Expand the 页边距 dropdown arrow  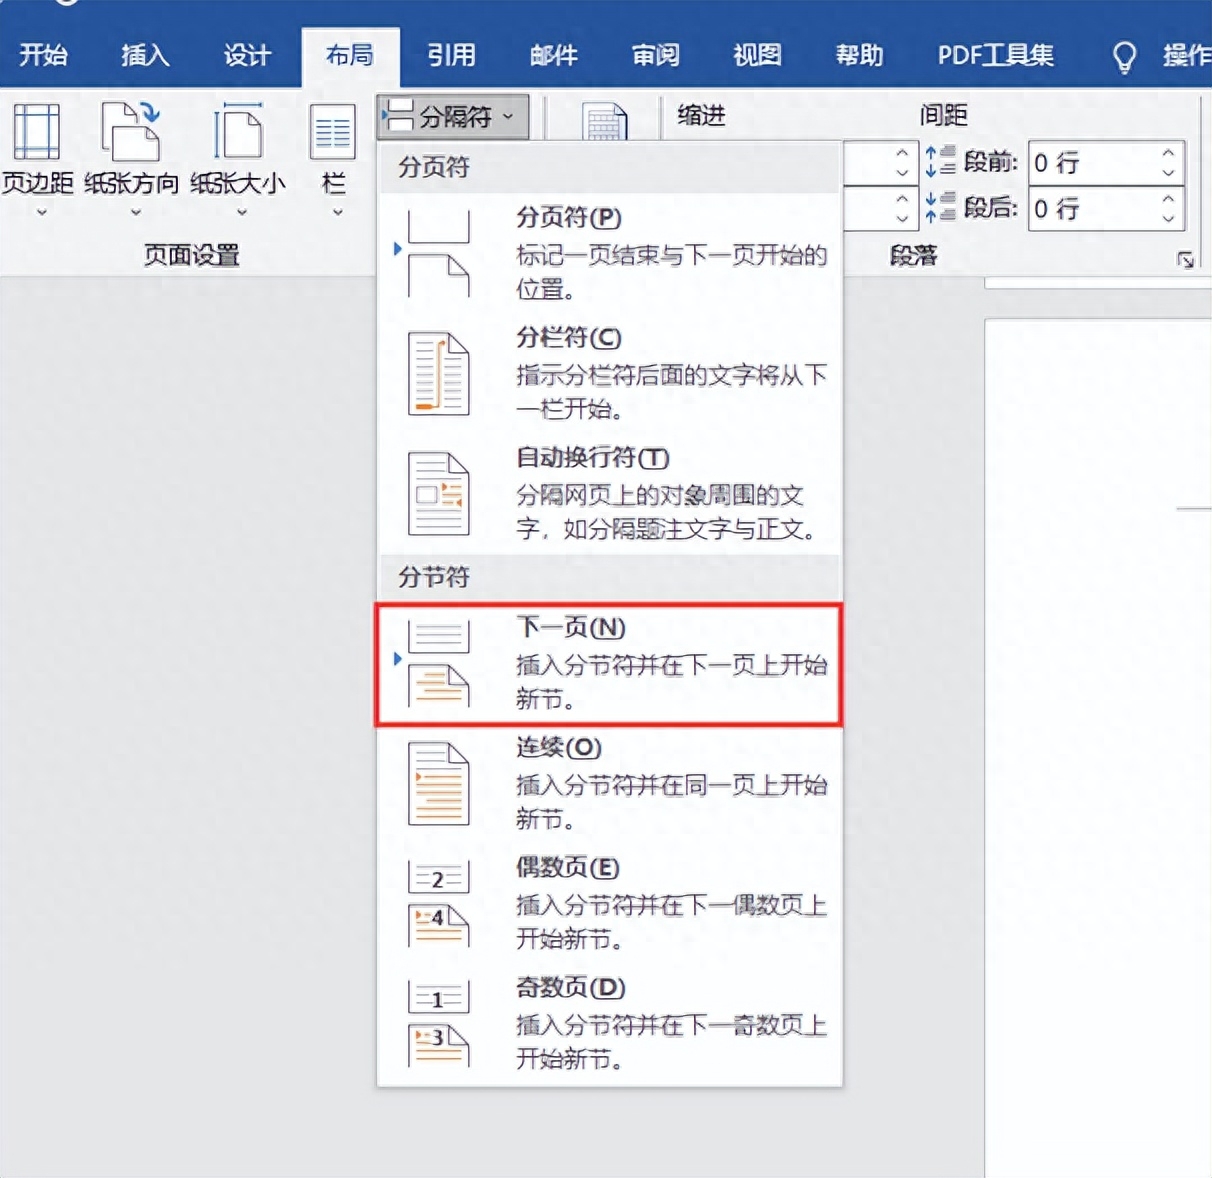coord(41,210)
